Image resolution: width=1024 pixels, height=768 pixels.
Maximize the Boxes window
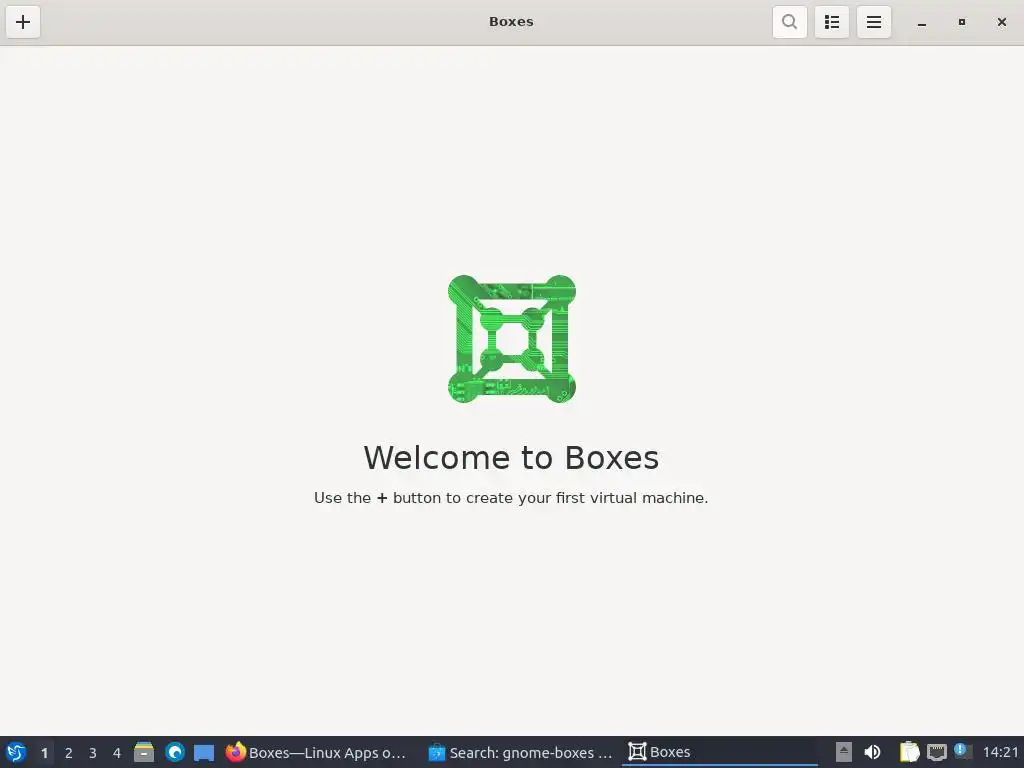(961, 22)
